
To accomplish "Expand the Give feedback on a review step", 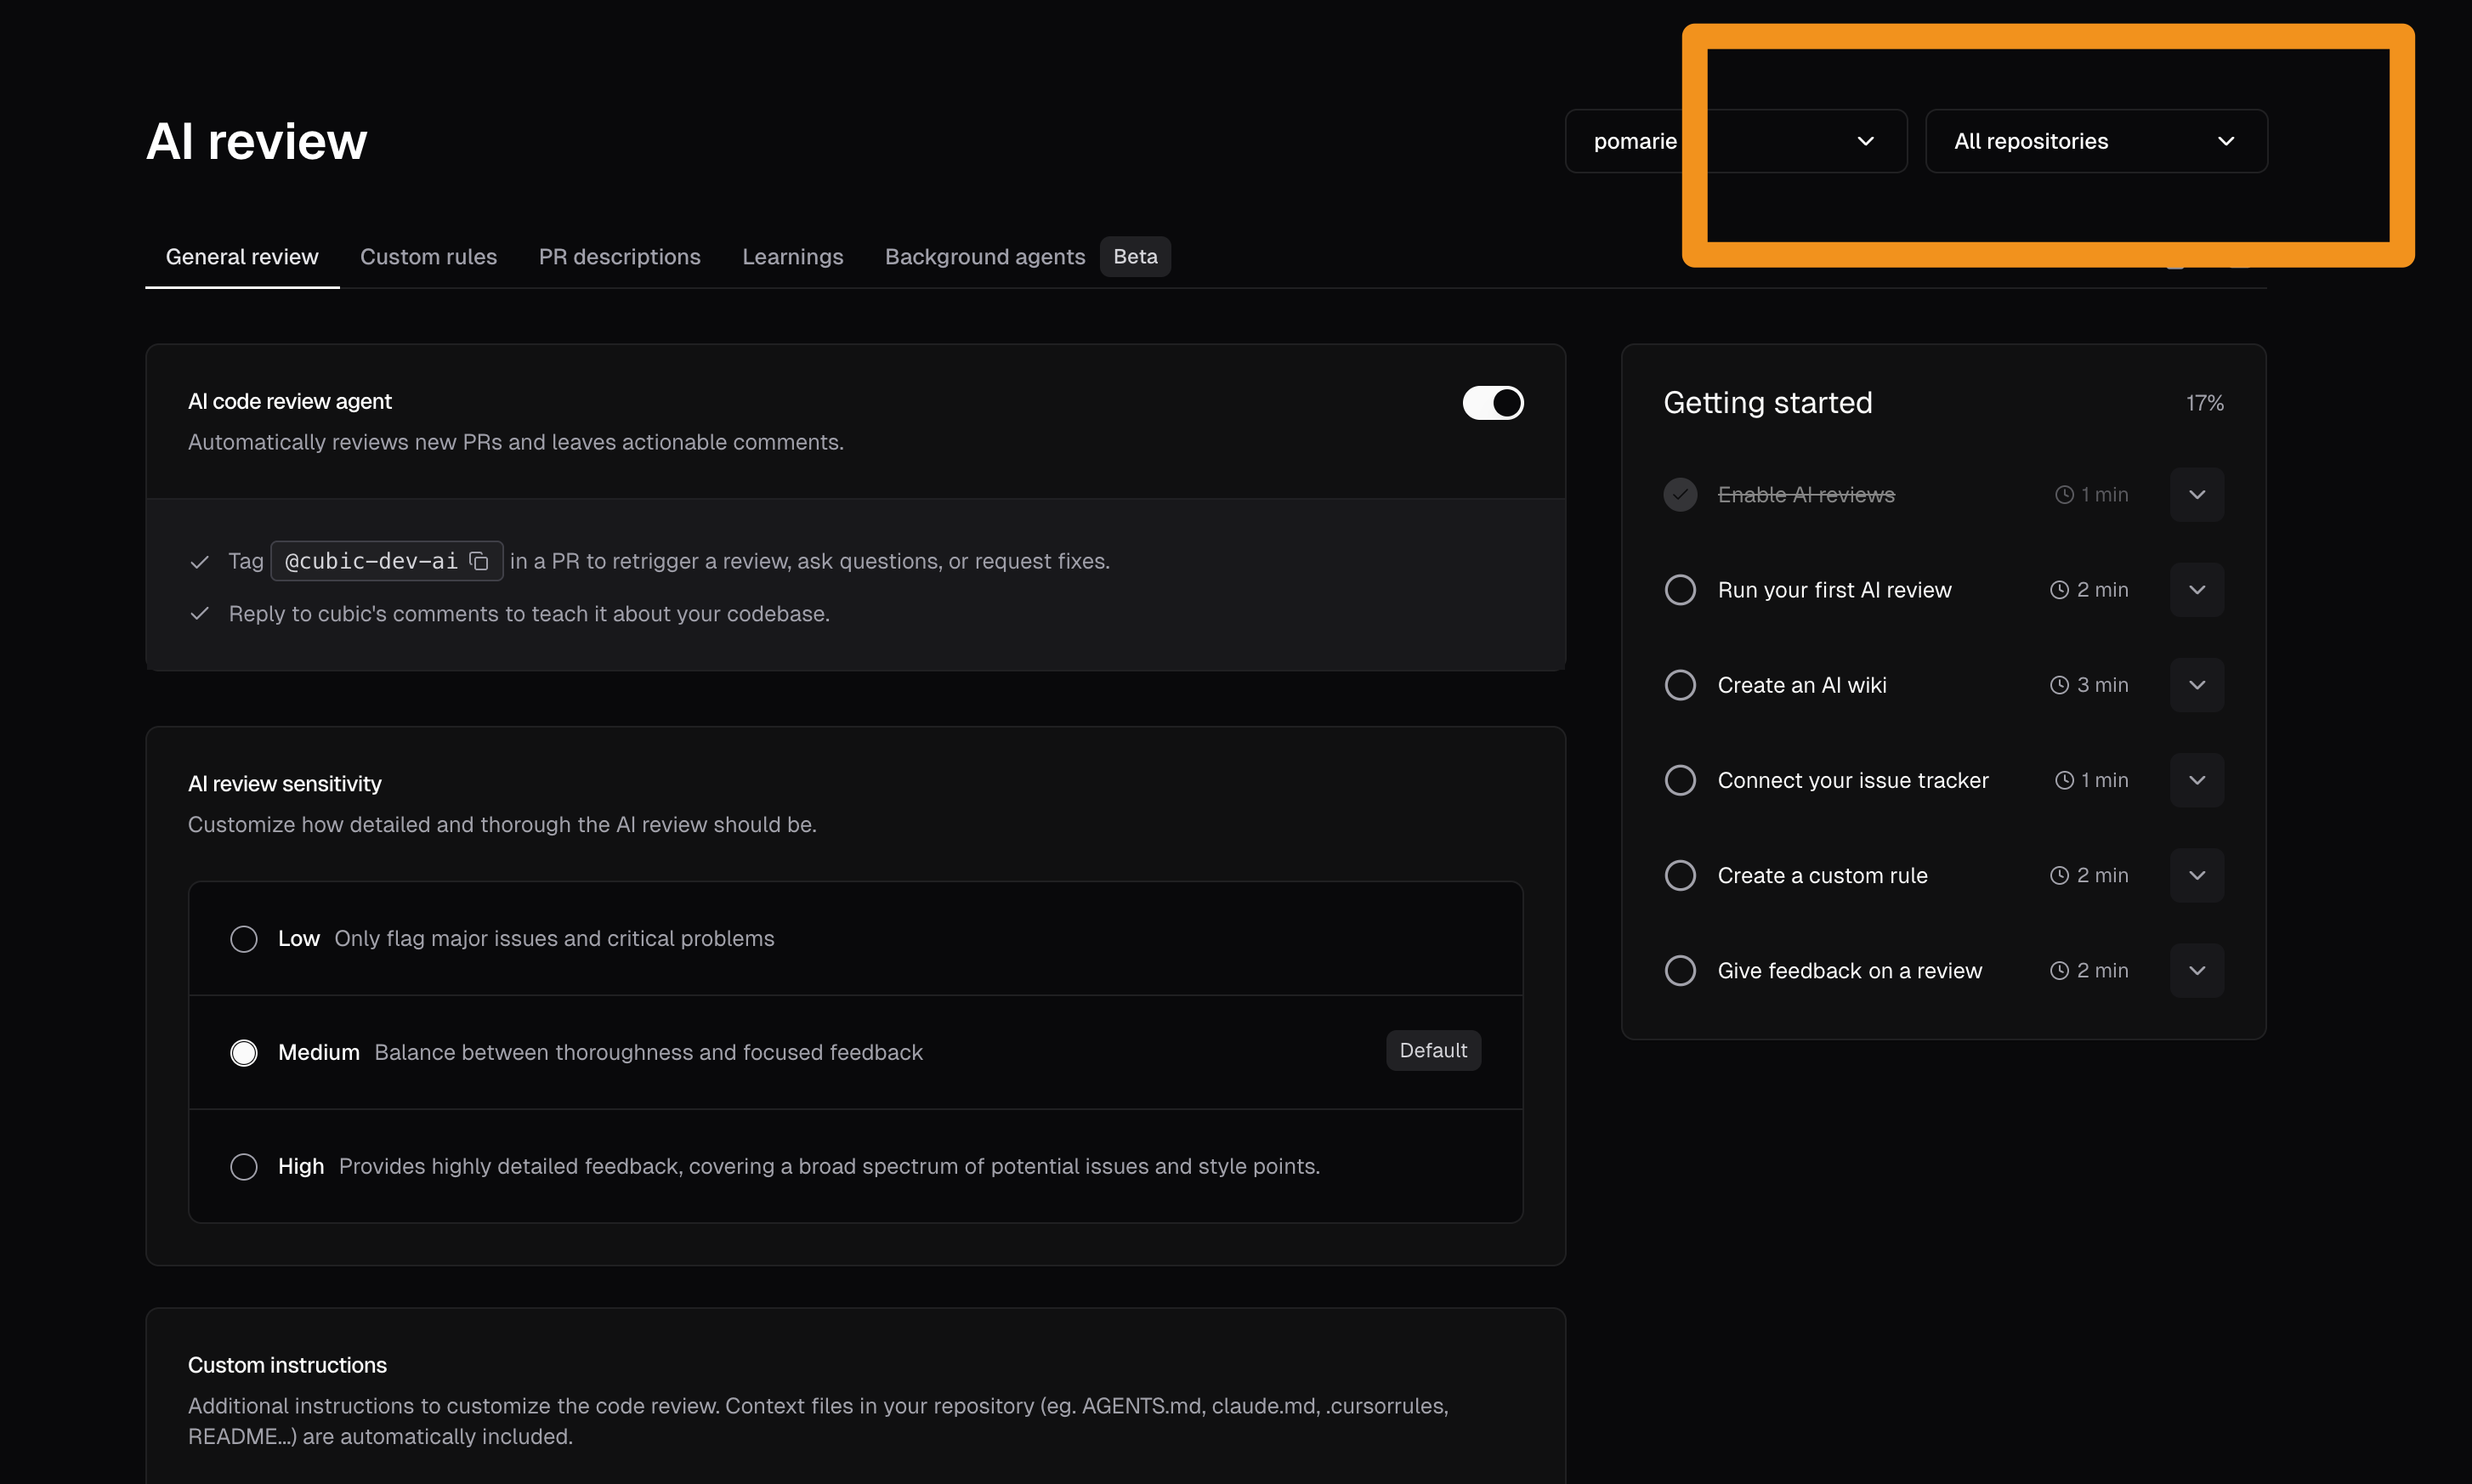I will coord(2196,970).
